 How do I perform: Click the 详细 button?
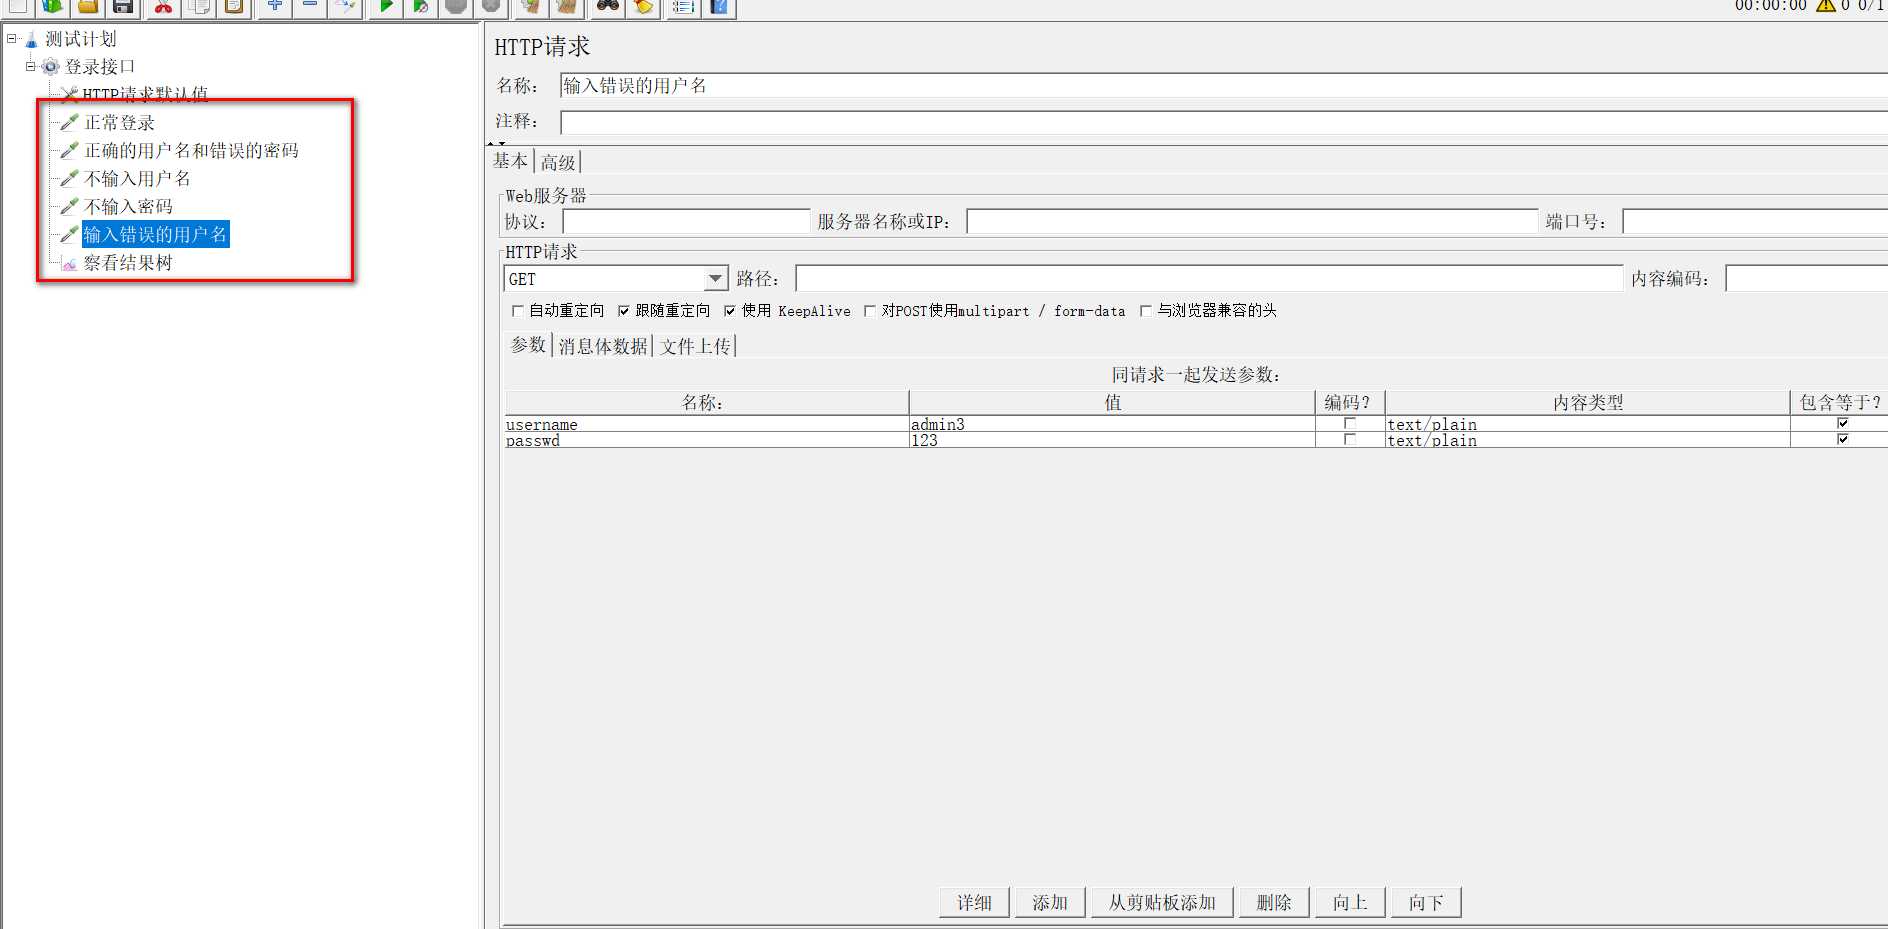(974, 903)
